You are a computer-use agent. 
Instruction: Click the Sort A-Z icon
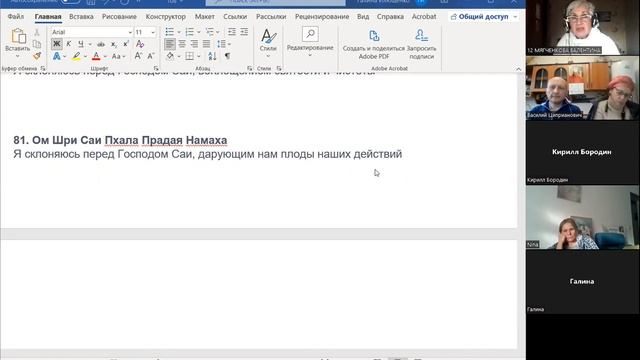click(x=212, y=56)
